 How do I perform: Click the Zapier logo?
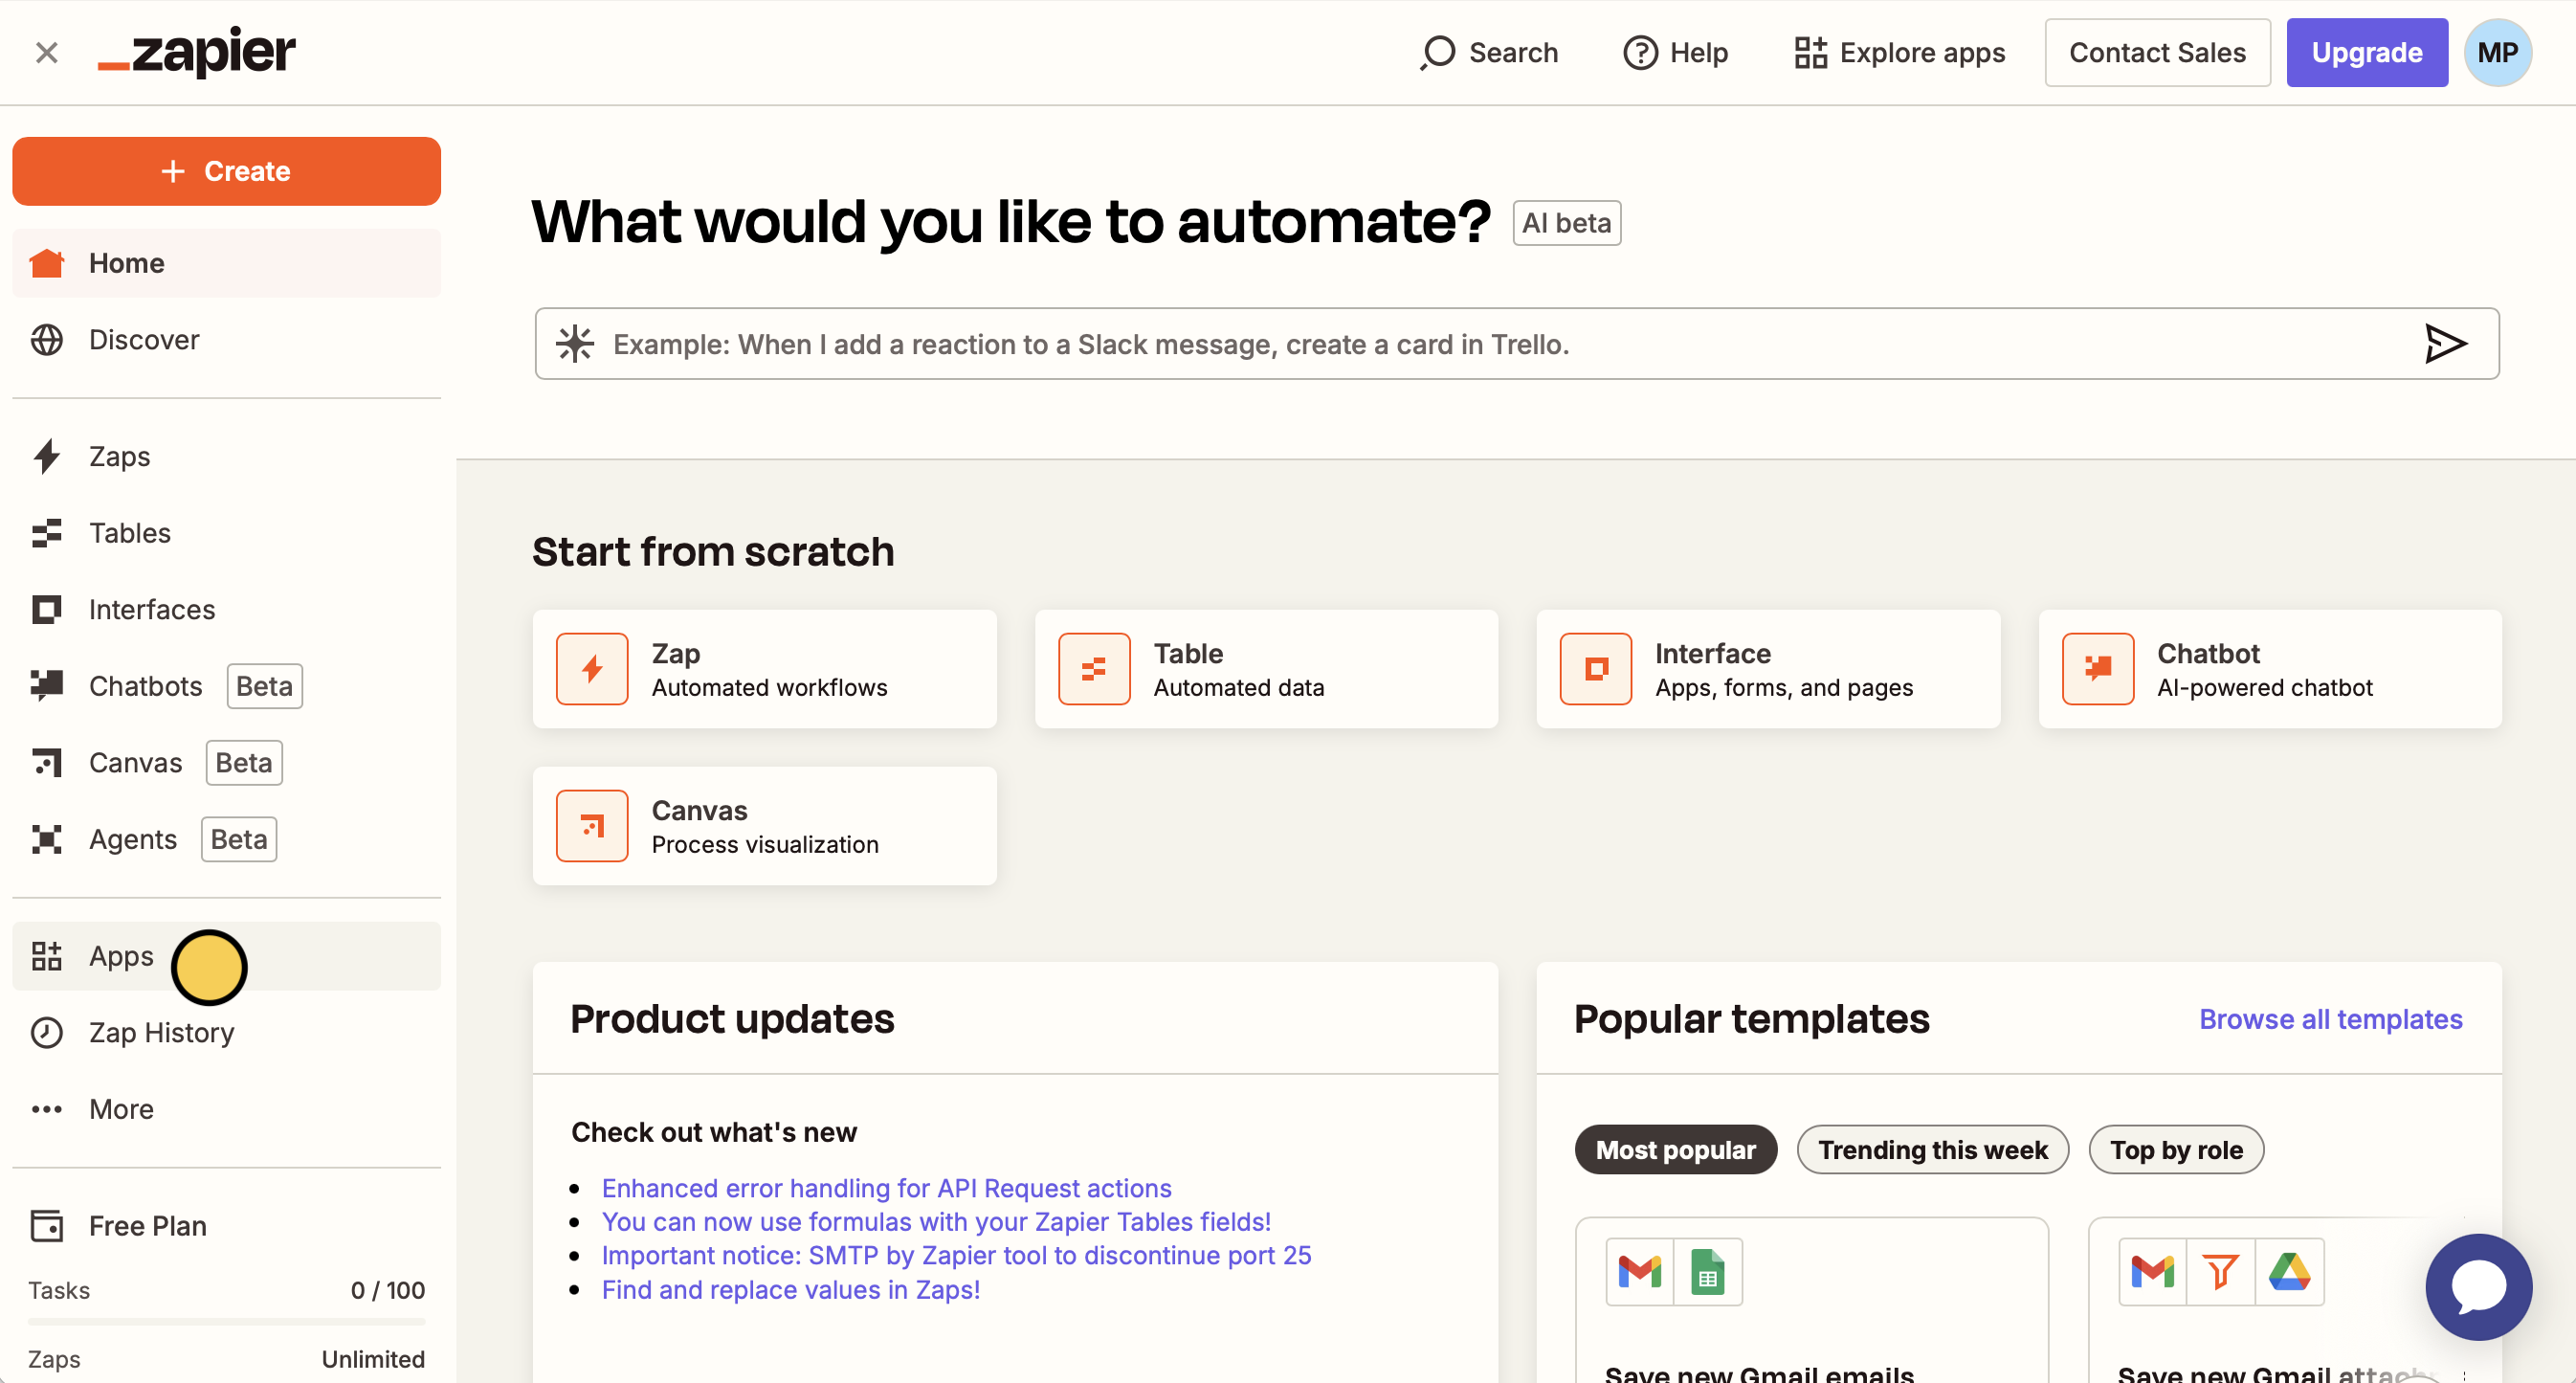coord(196,52)
